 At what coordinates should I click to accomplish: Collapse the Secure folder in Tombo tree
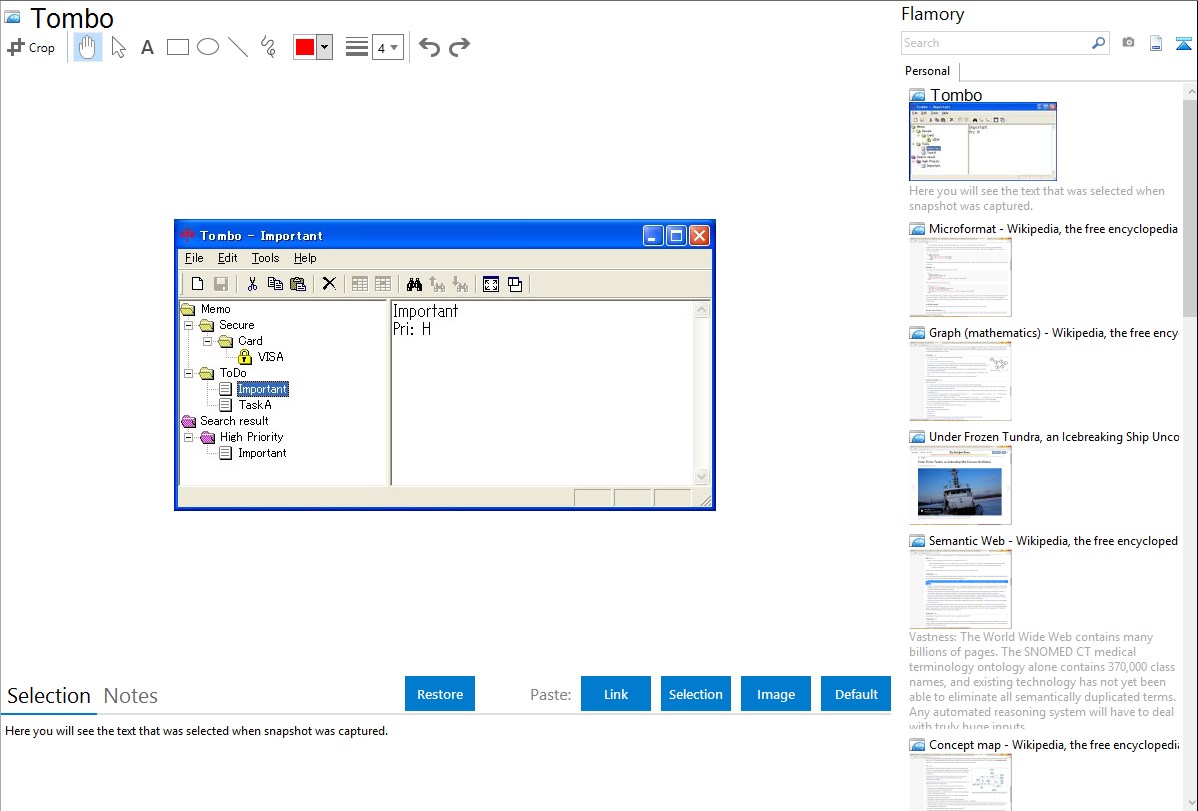189,326
